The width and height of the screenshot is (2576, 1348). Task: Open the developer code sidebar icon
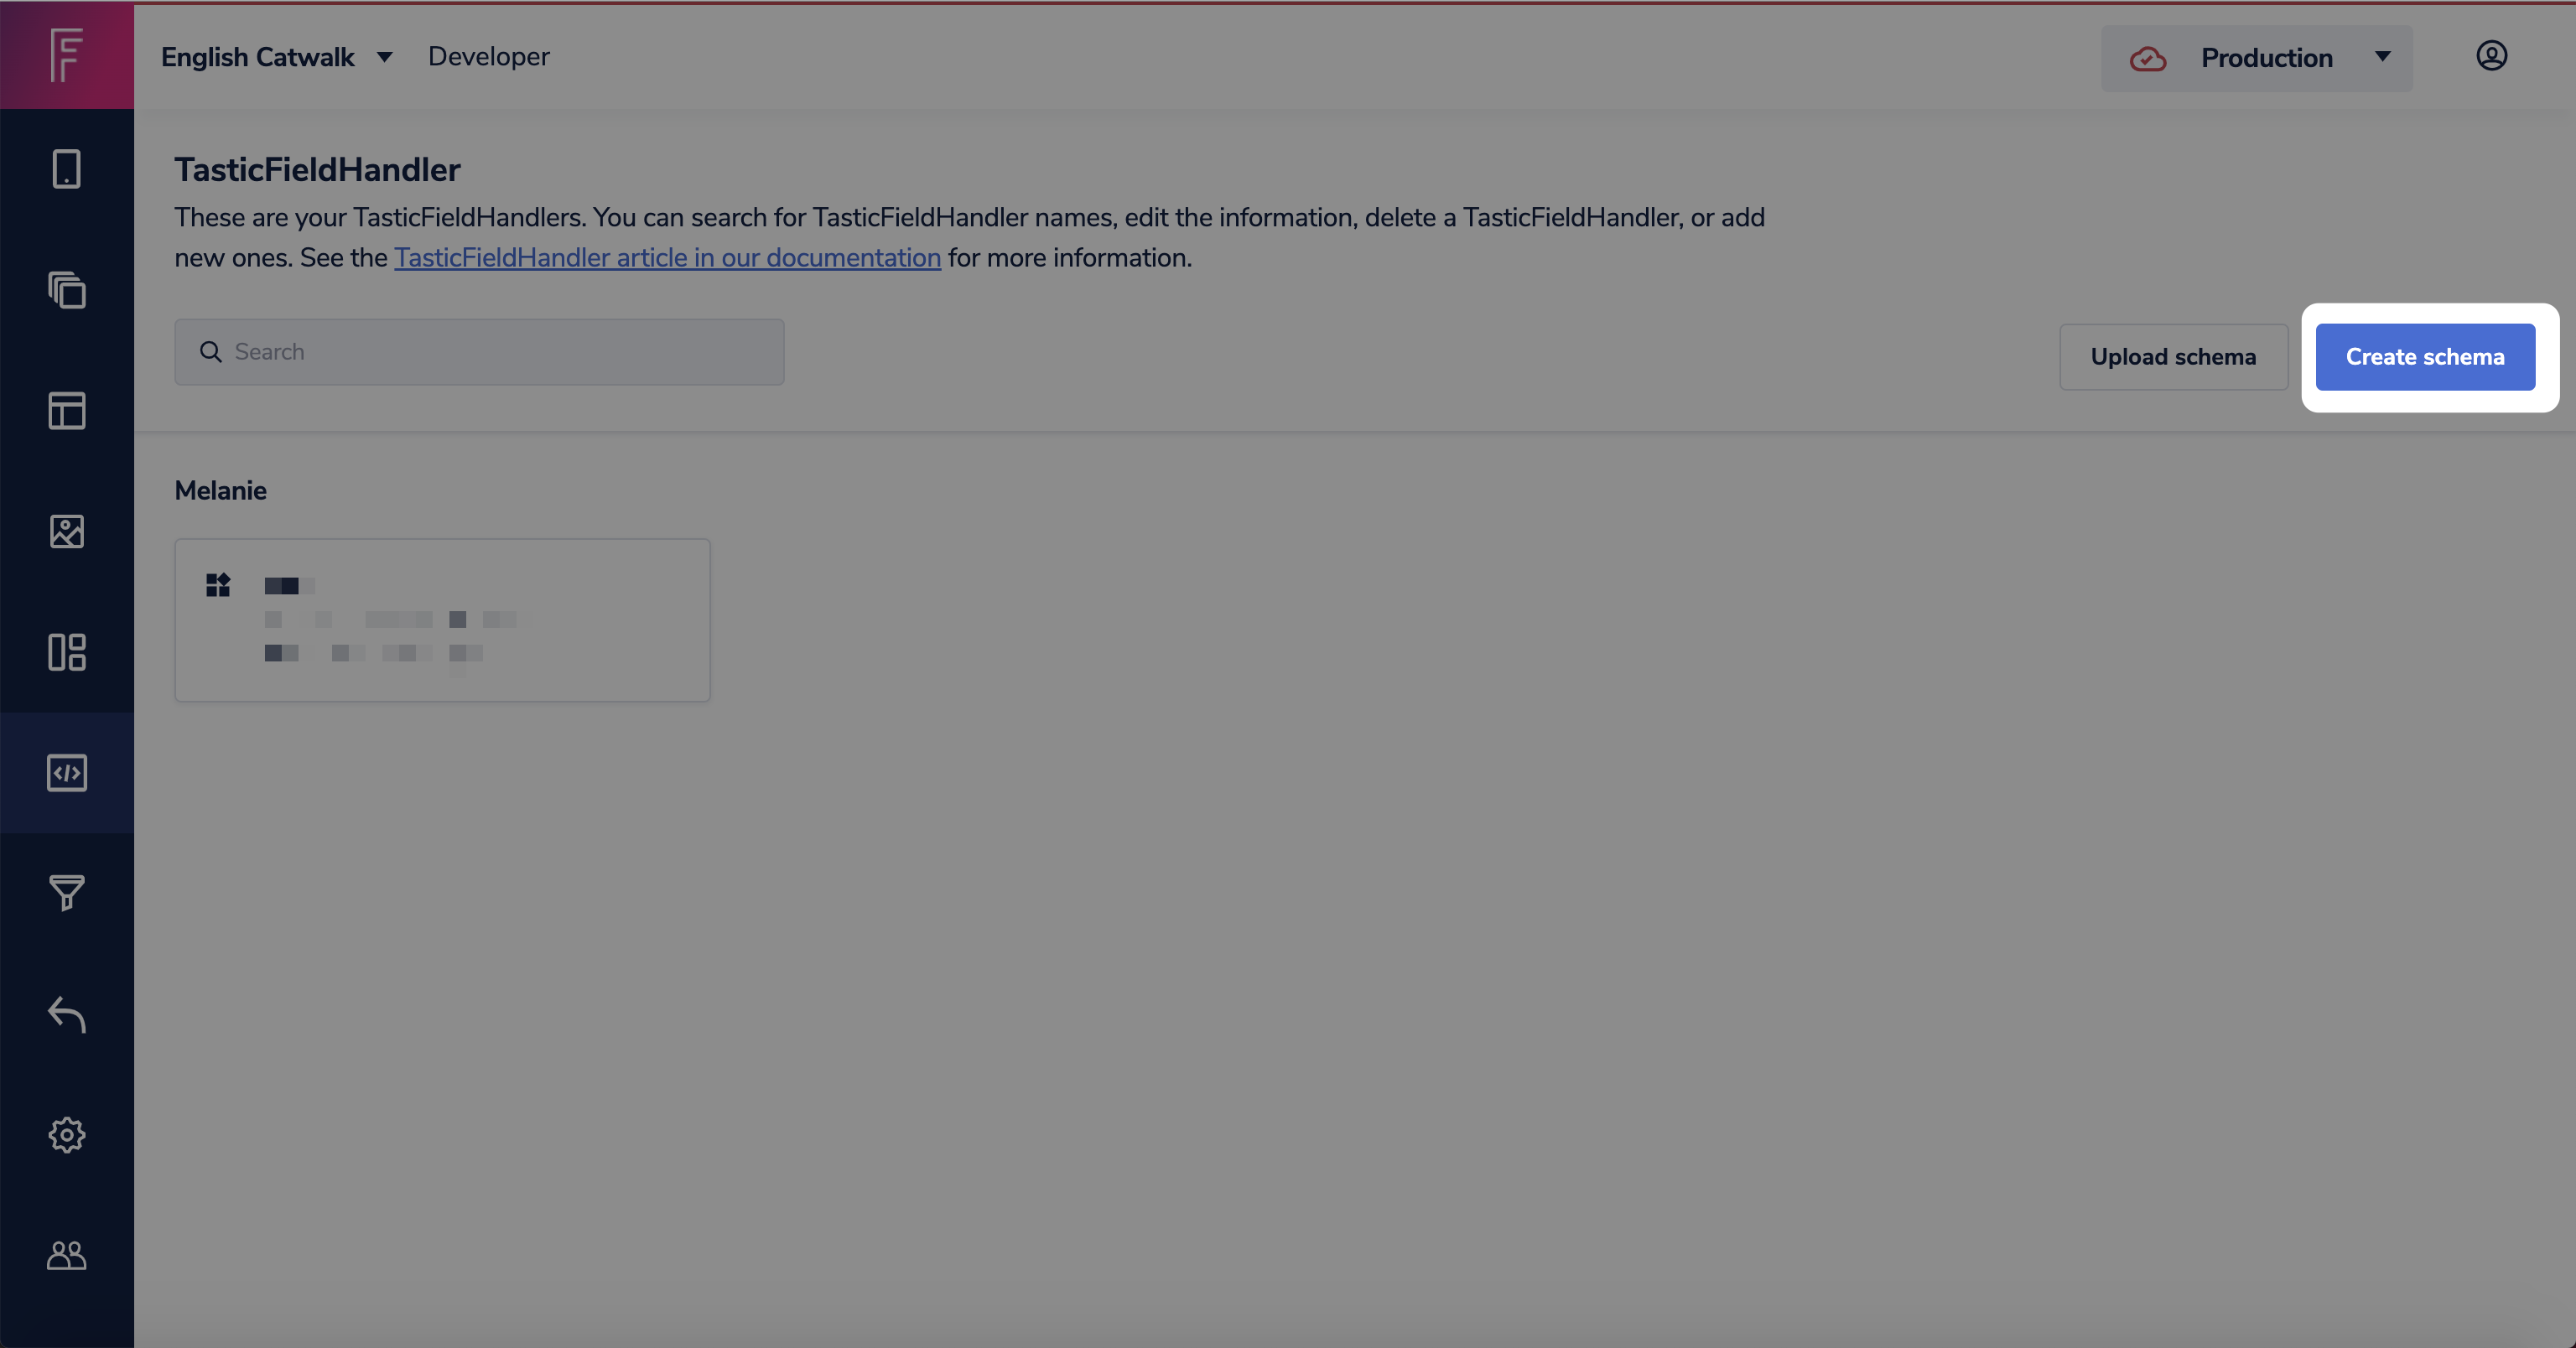point(66,773)
